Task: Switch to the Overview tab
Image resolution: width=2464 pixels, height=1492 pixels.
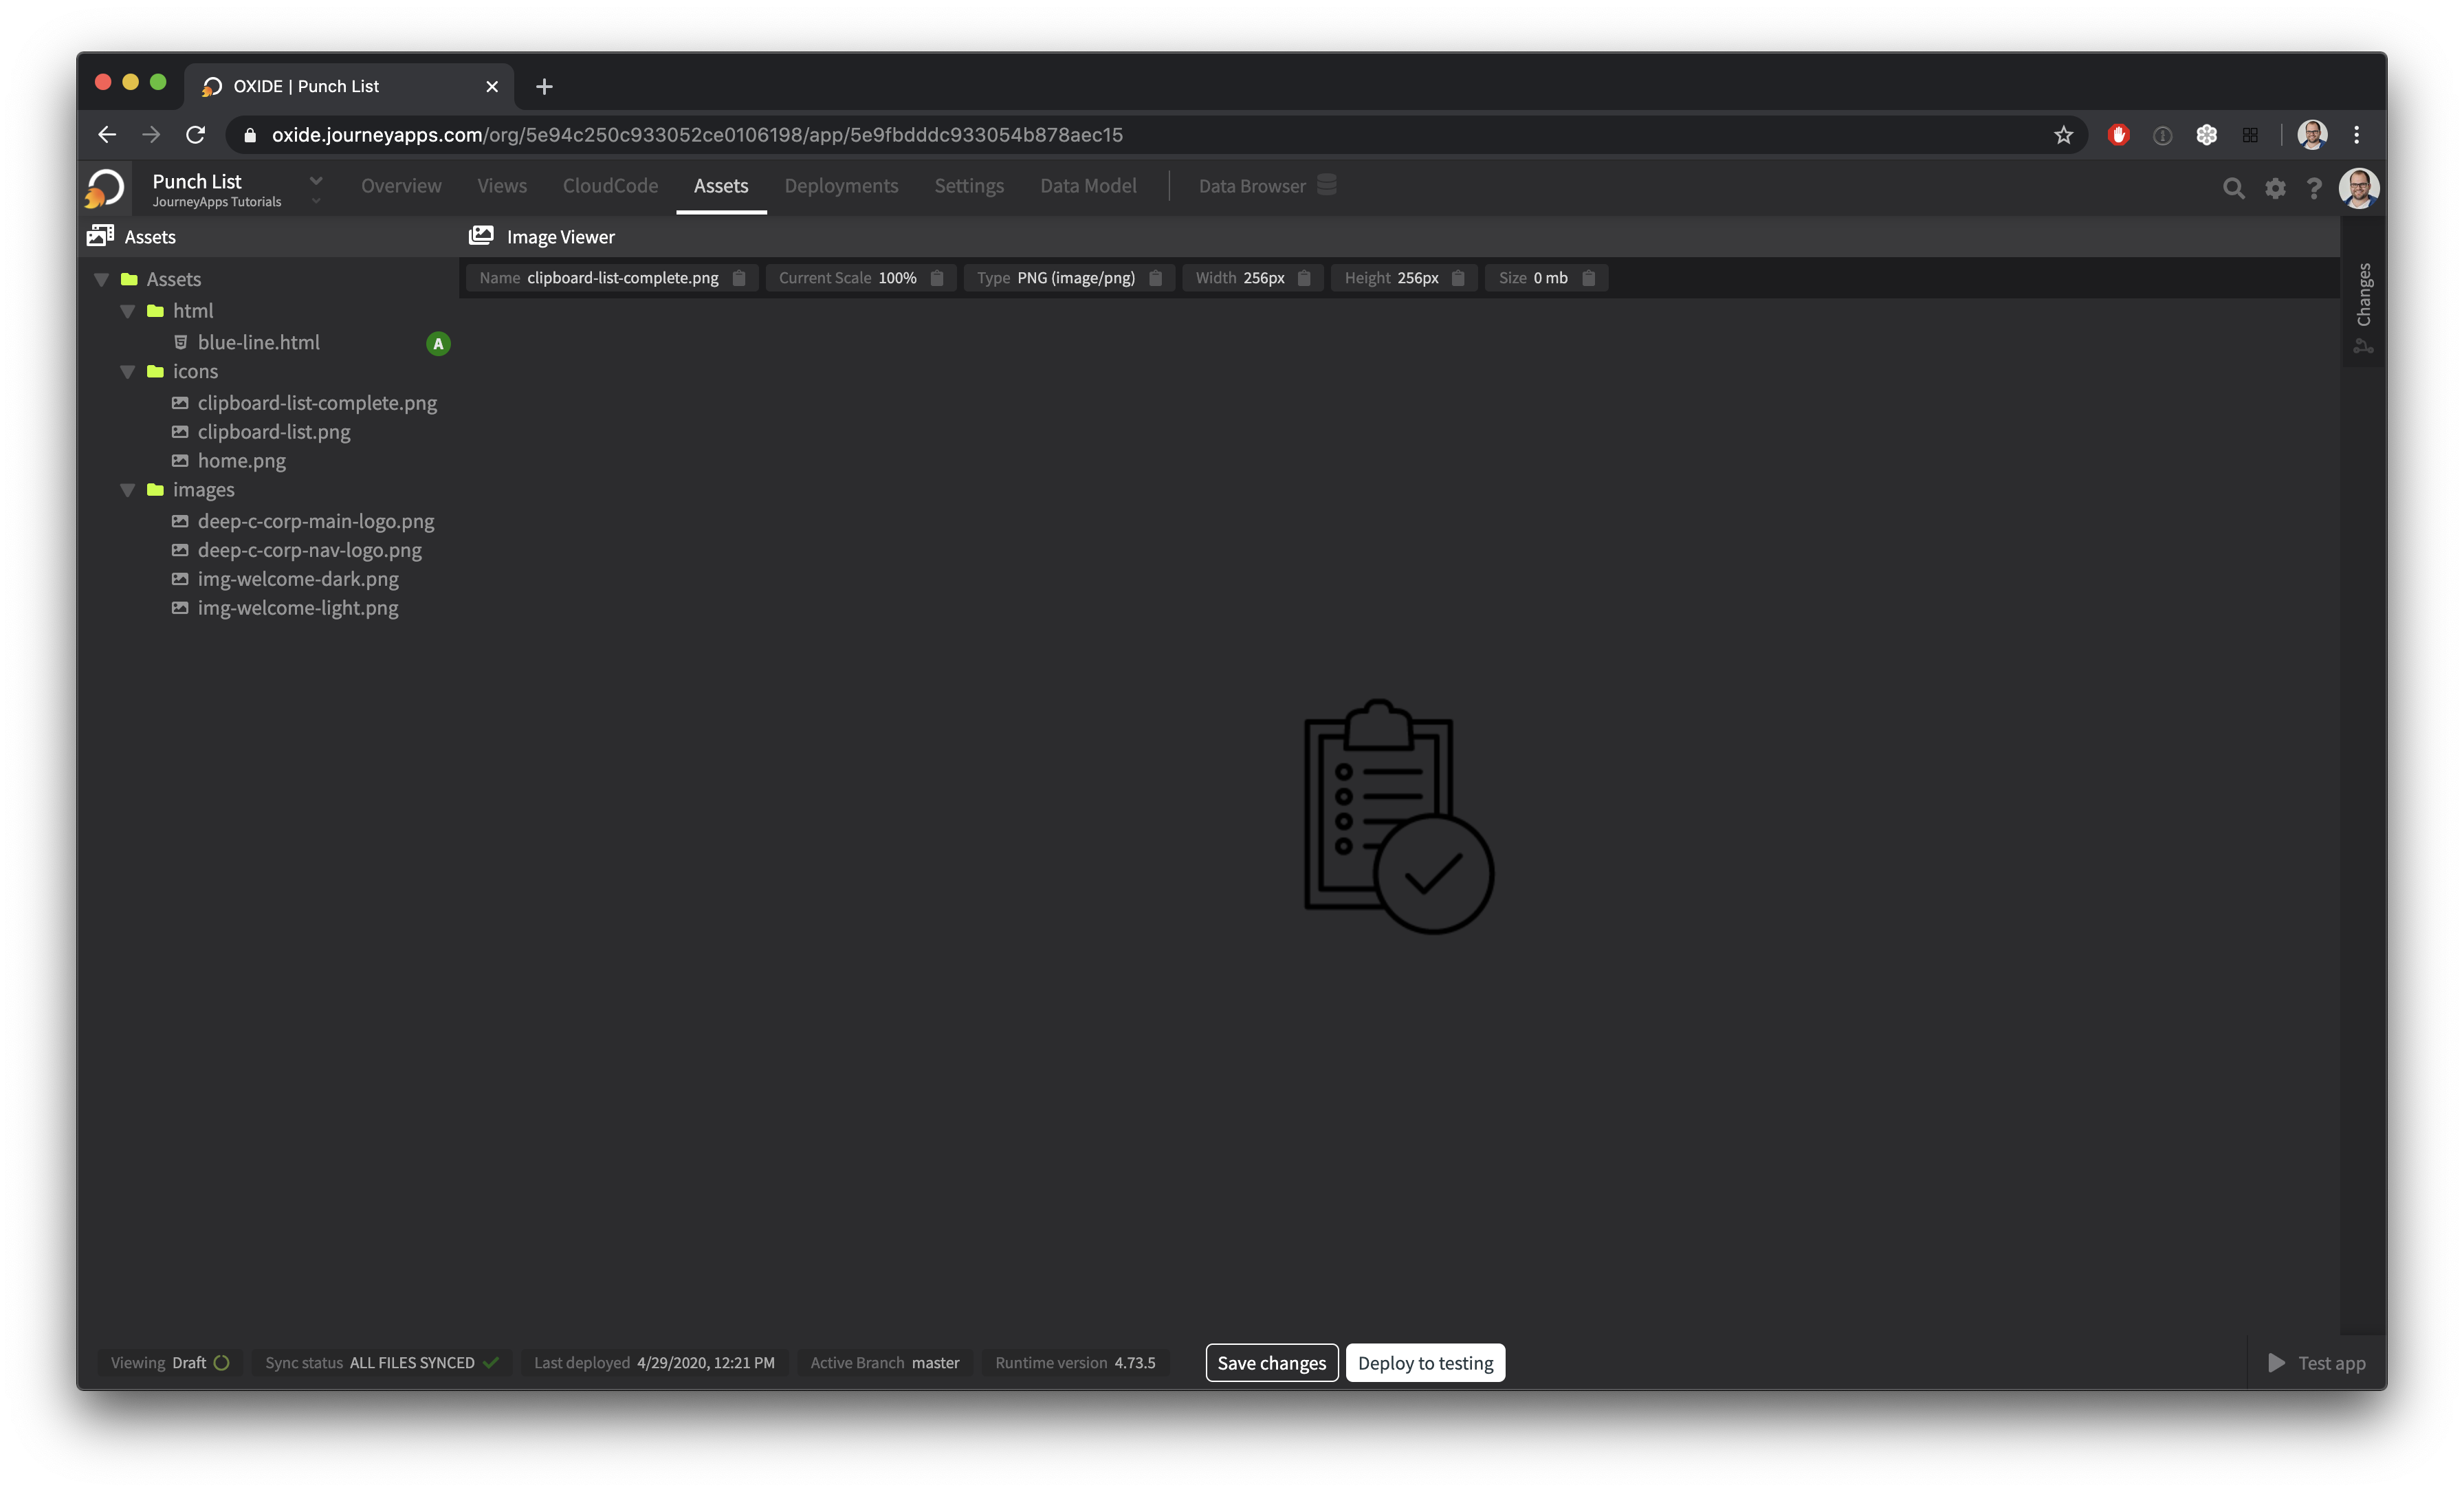Action: click(x=401, y=185)
